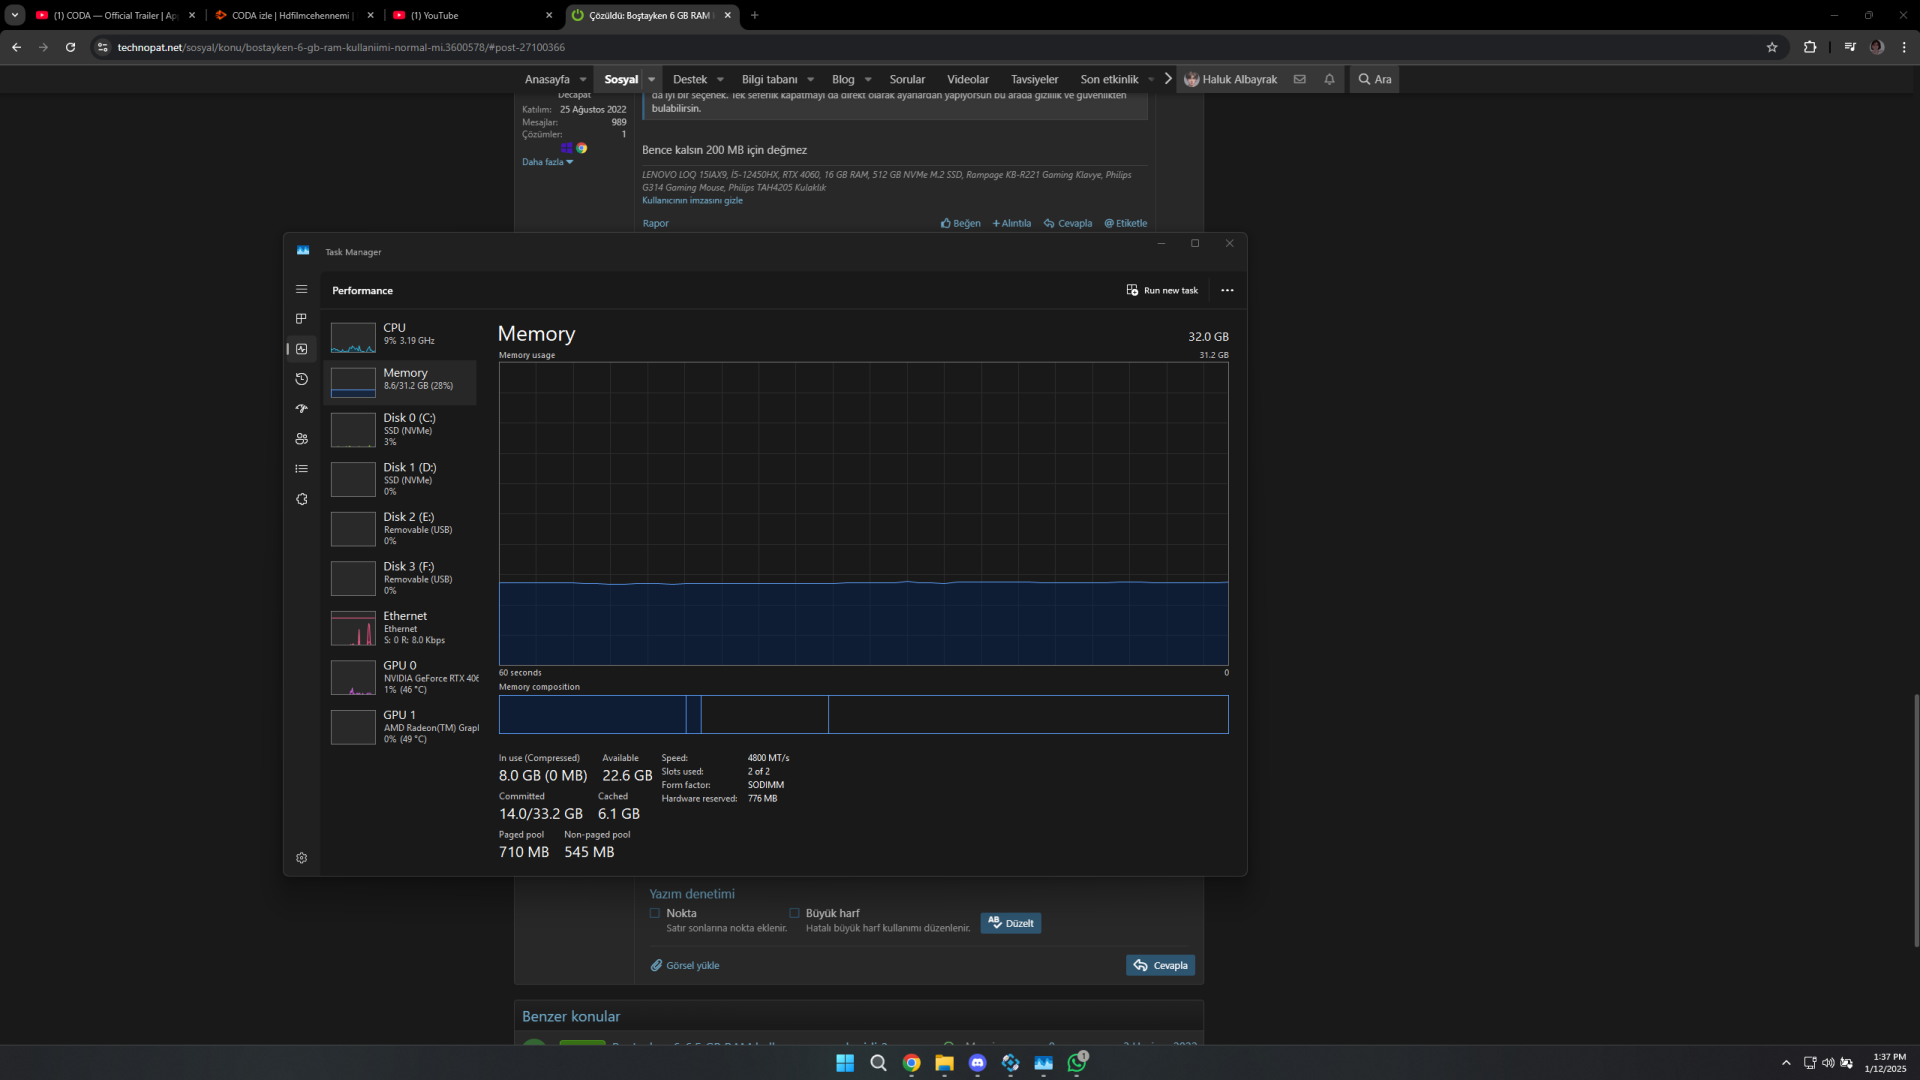Click the browser page scrollbar
The height and width of the screenshot is (1080, 1920).
click(1916, 820)
